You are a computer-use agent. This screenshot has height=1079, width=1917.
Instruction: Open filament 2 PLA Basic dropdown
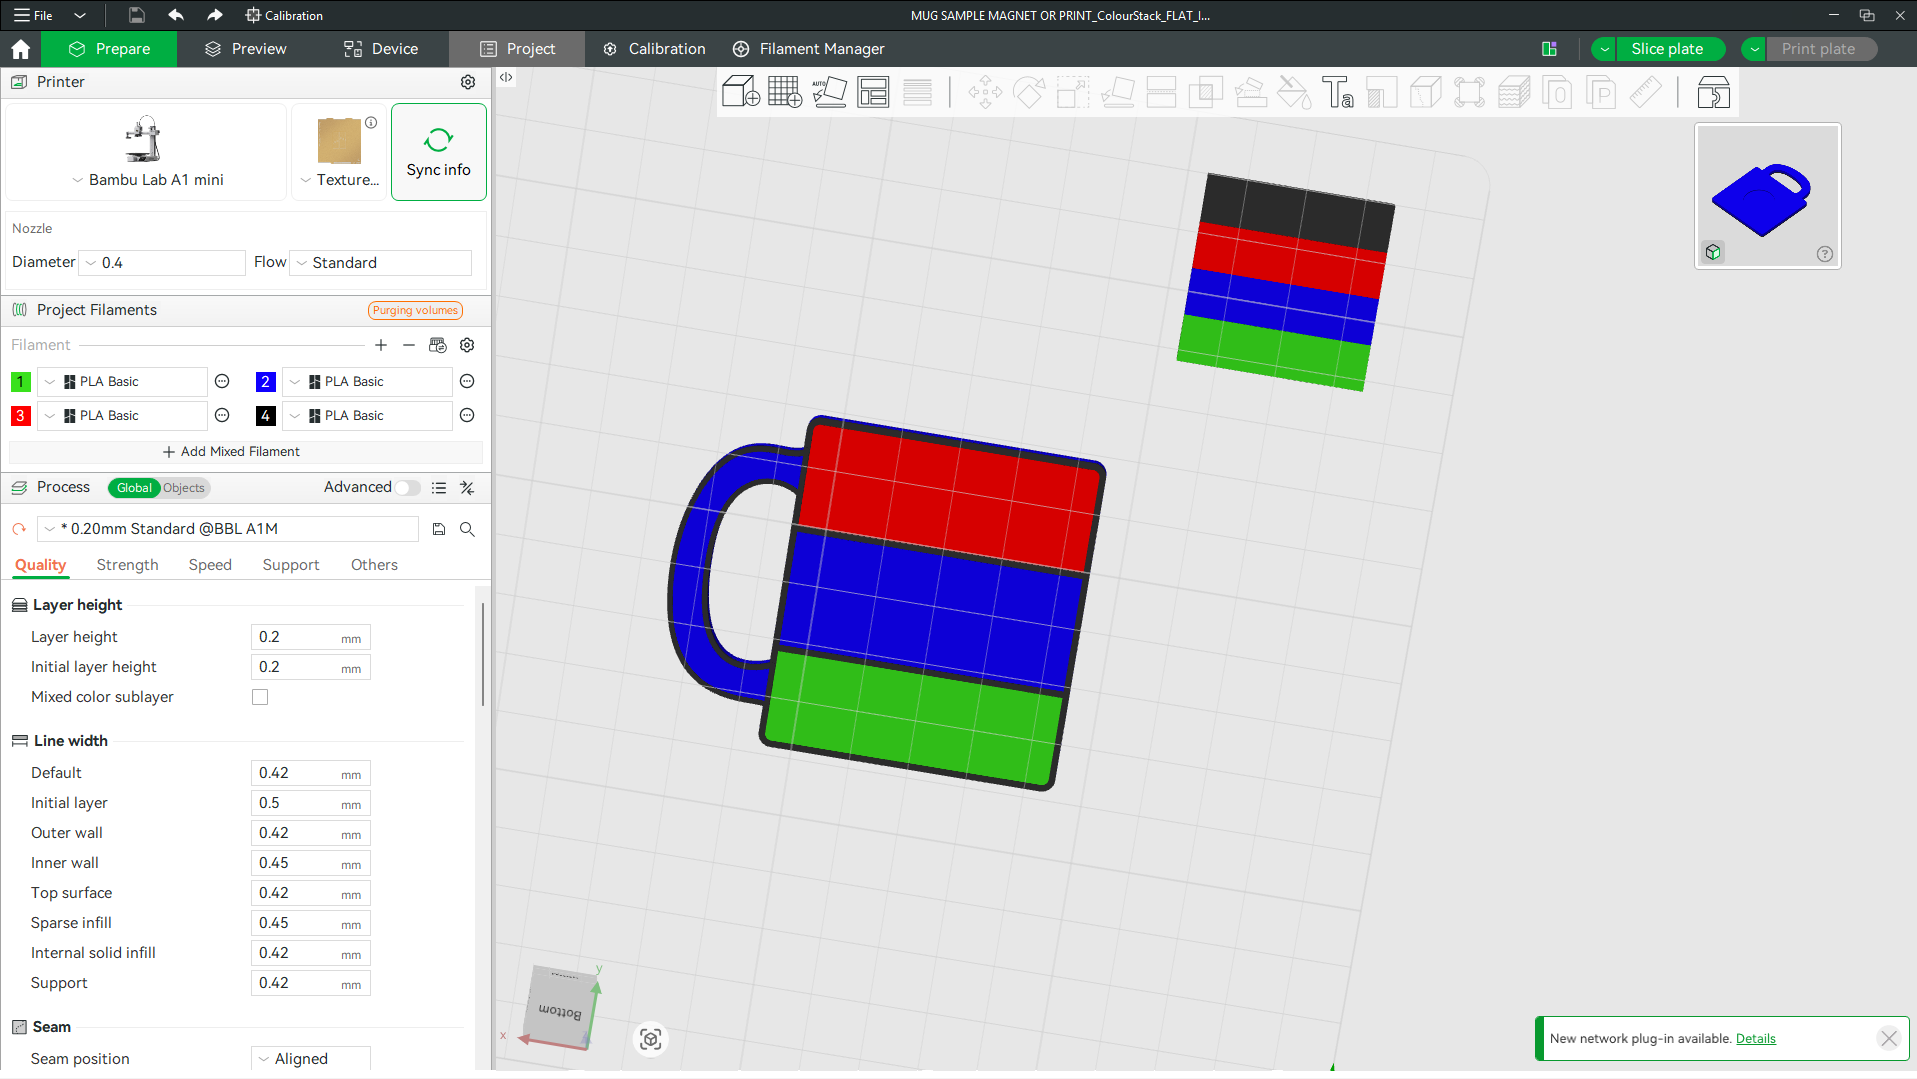click(x=367, y=381)
